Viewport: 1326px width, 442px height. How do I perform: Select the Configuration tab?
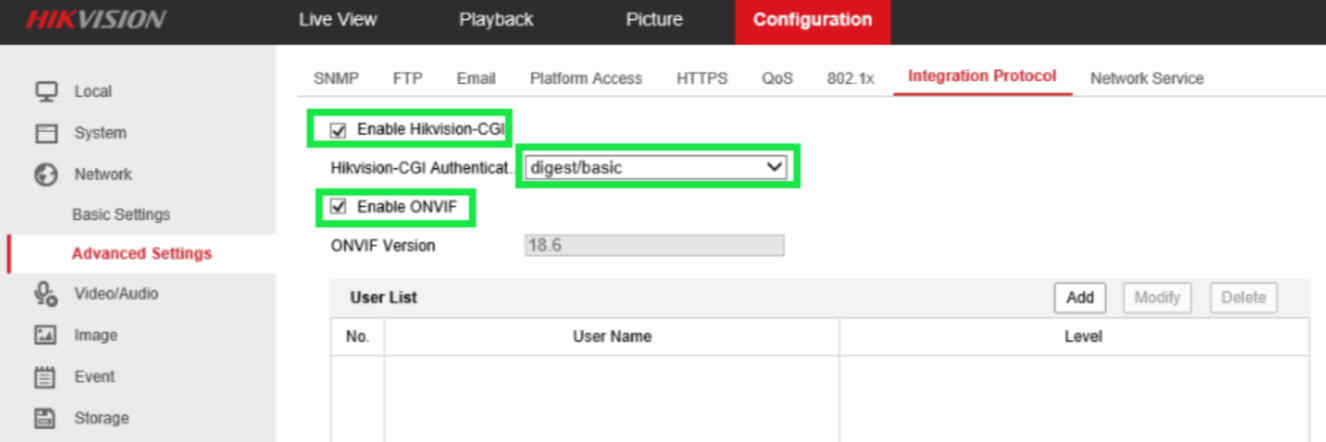[812, 21]
